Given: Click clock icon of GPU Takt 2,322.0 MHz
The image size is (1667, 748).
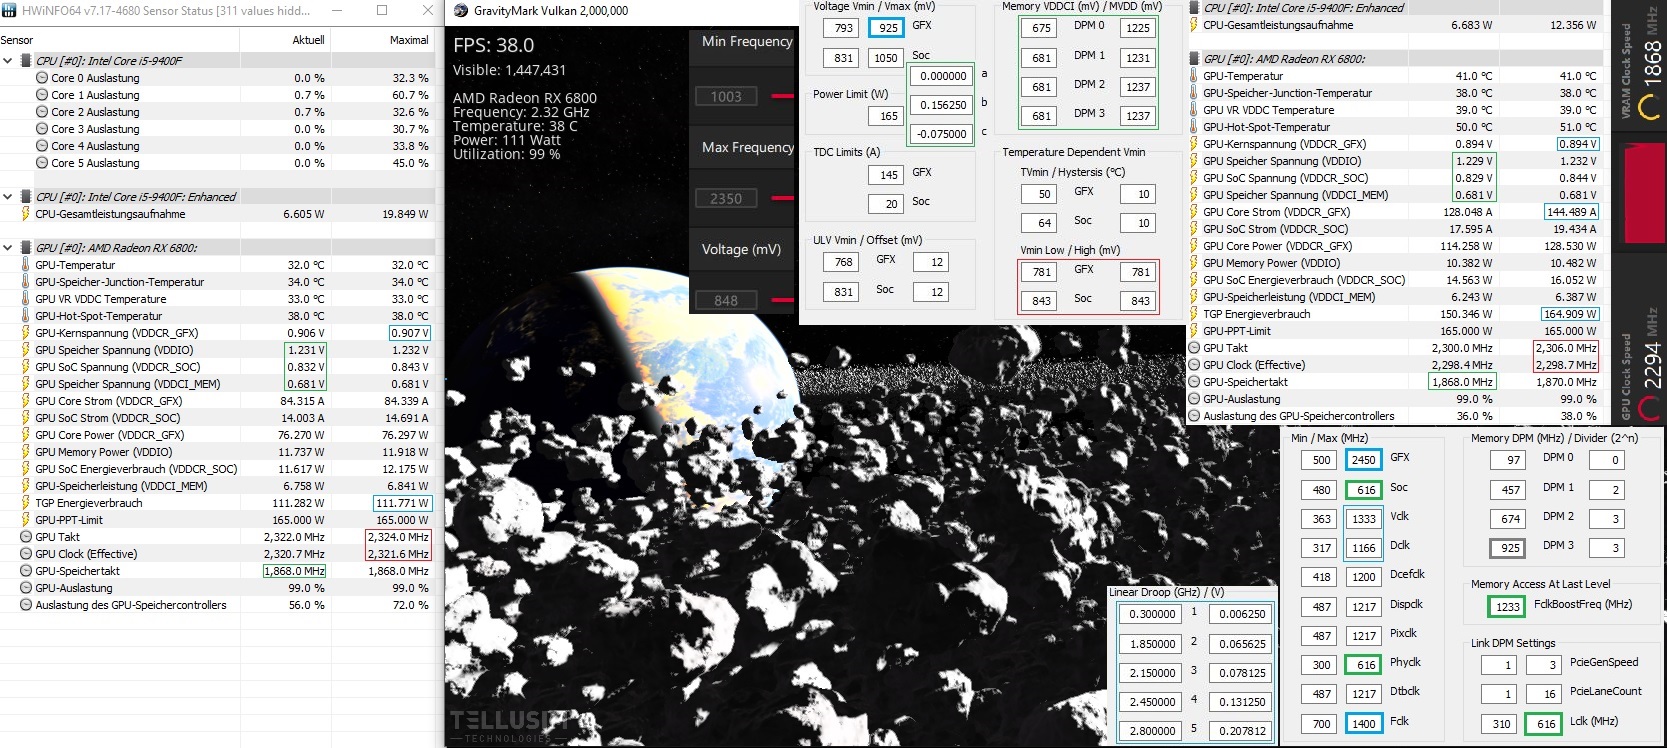Looking at the screenshot, I should (x=26, y=537).
